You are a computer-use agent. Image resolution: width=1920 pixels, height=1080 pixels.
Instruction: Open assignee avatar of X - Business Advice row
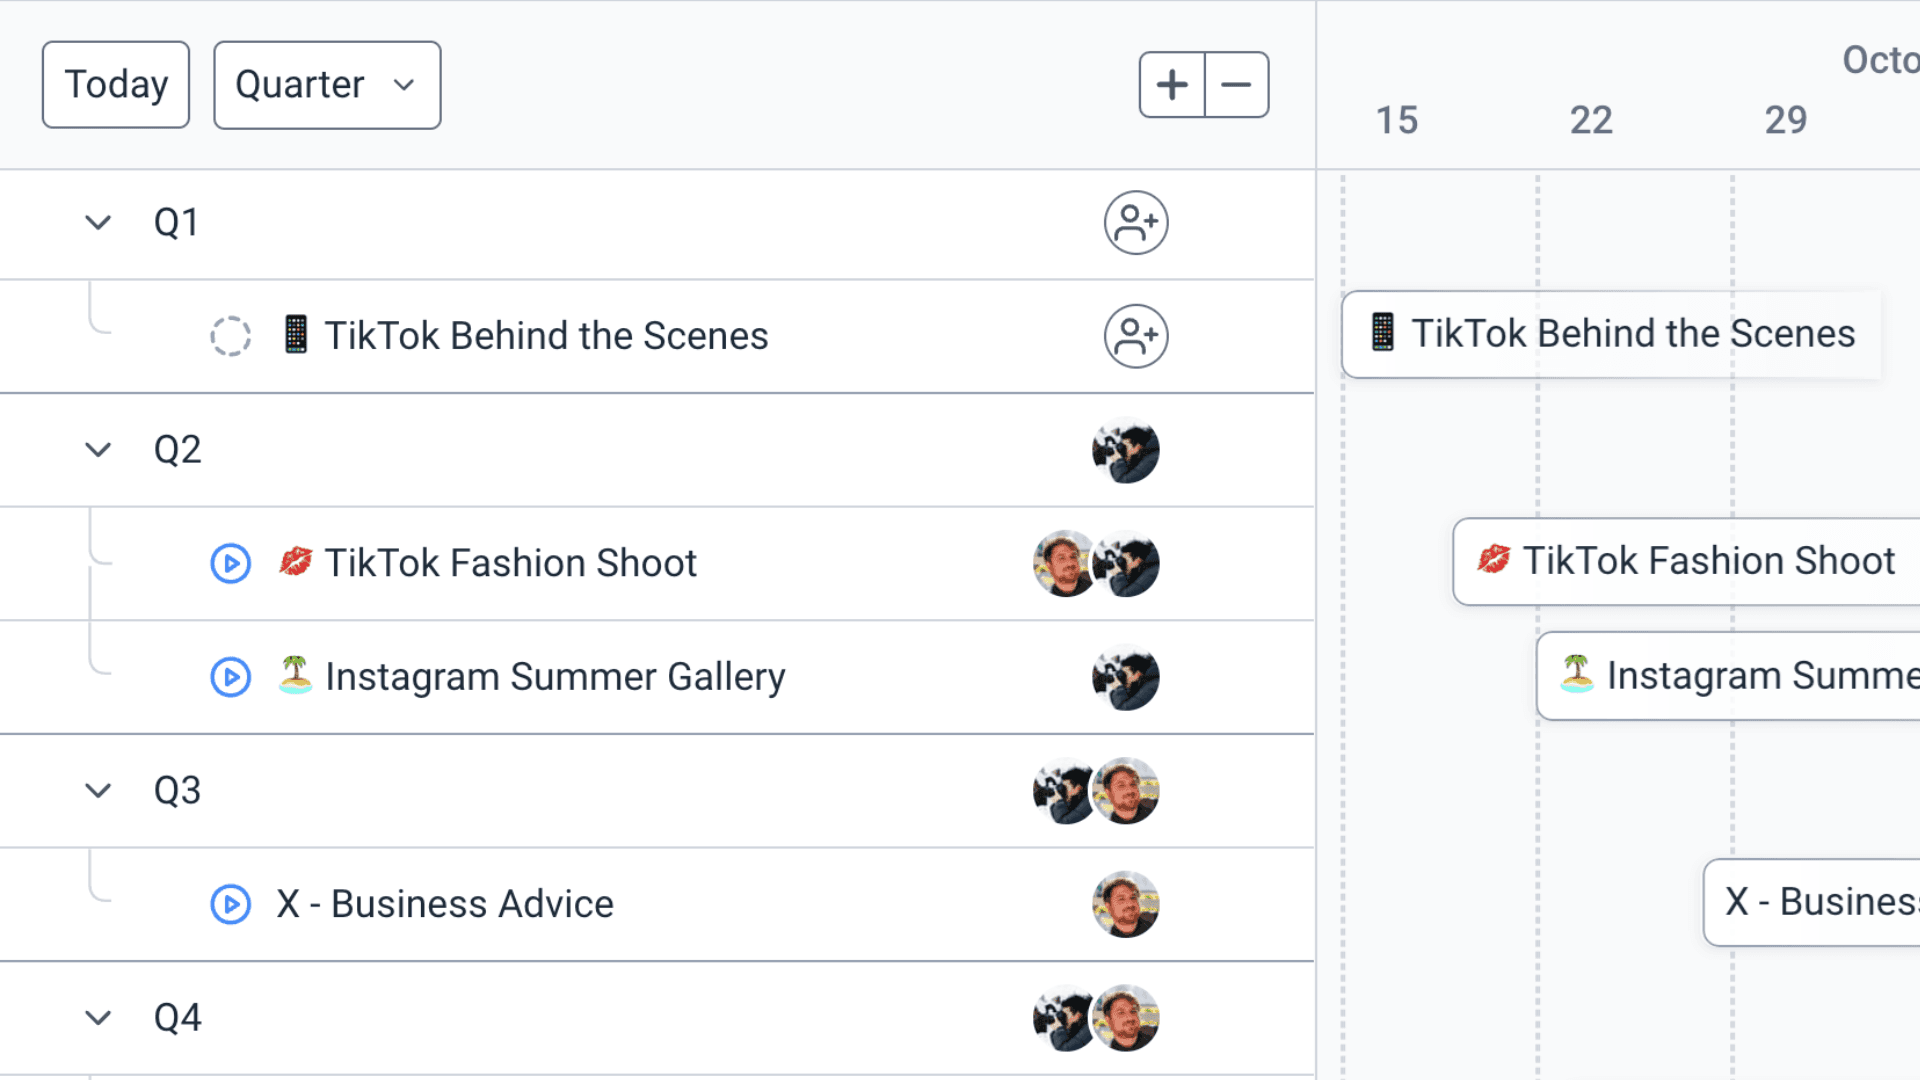(1126, 904)
